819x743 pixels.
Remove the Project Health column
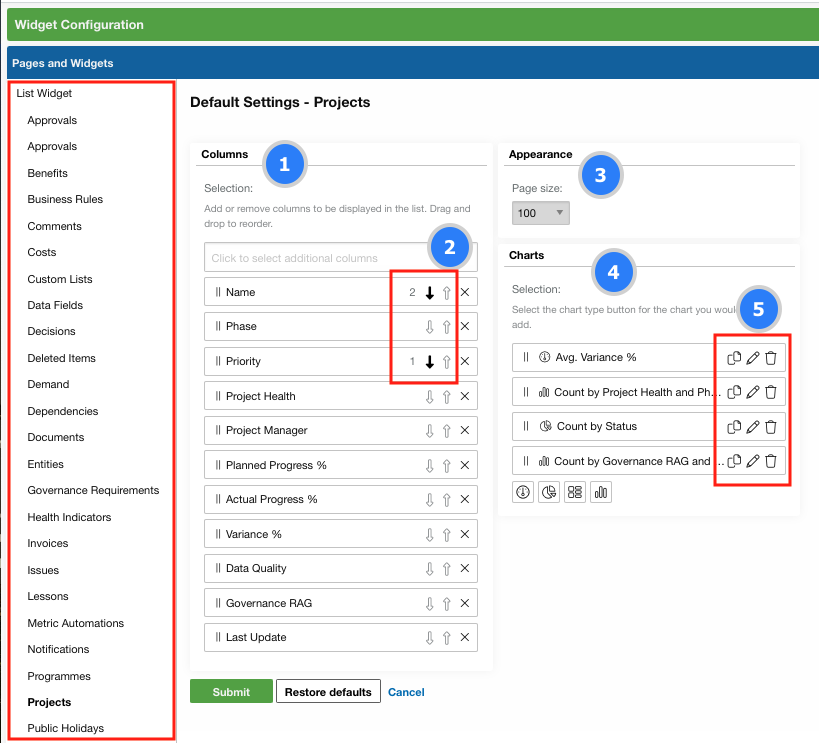[465, 396]
